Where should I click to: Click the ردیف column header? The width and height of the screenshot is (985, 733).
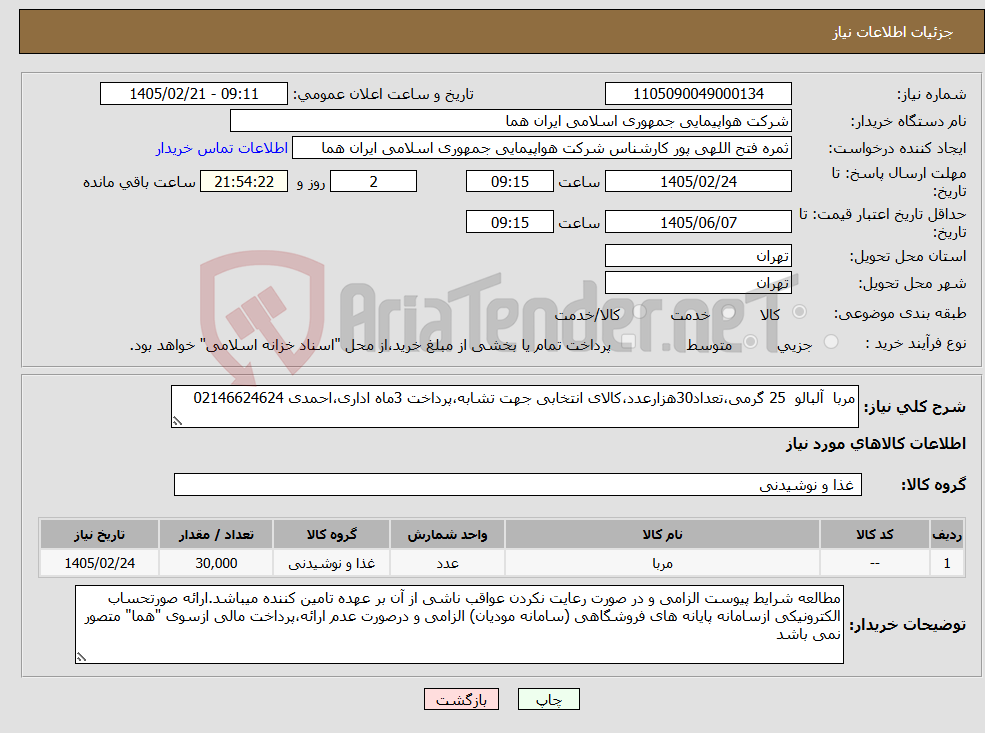tap(947, 535)
